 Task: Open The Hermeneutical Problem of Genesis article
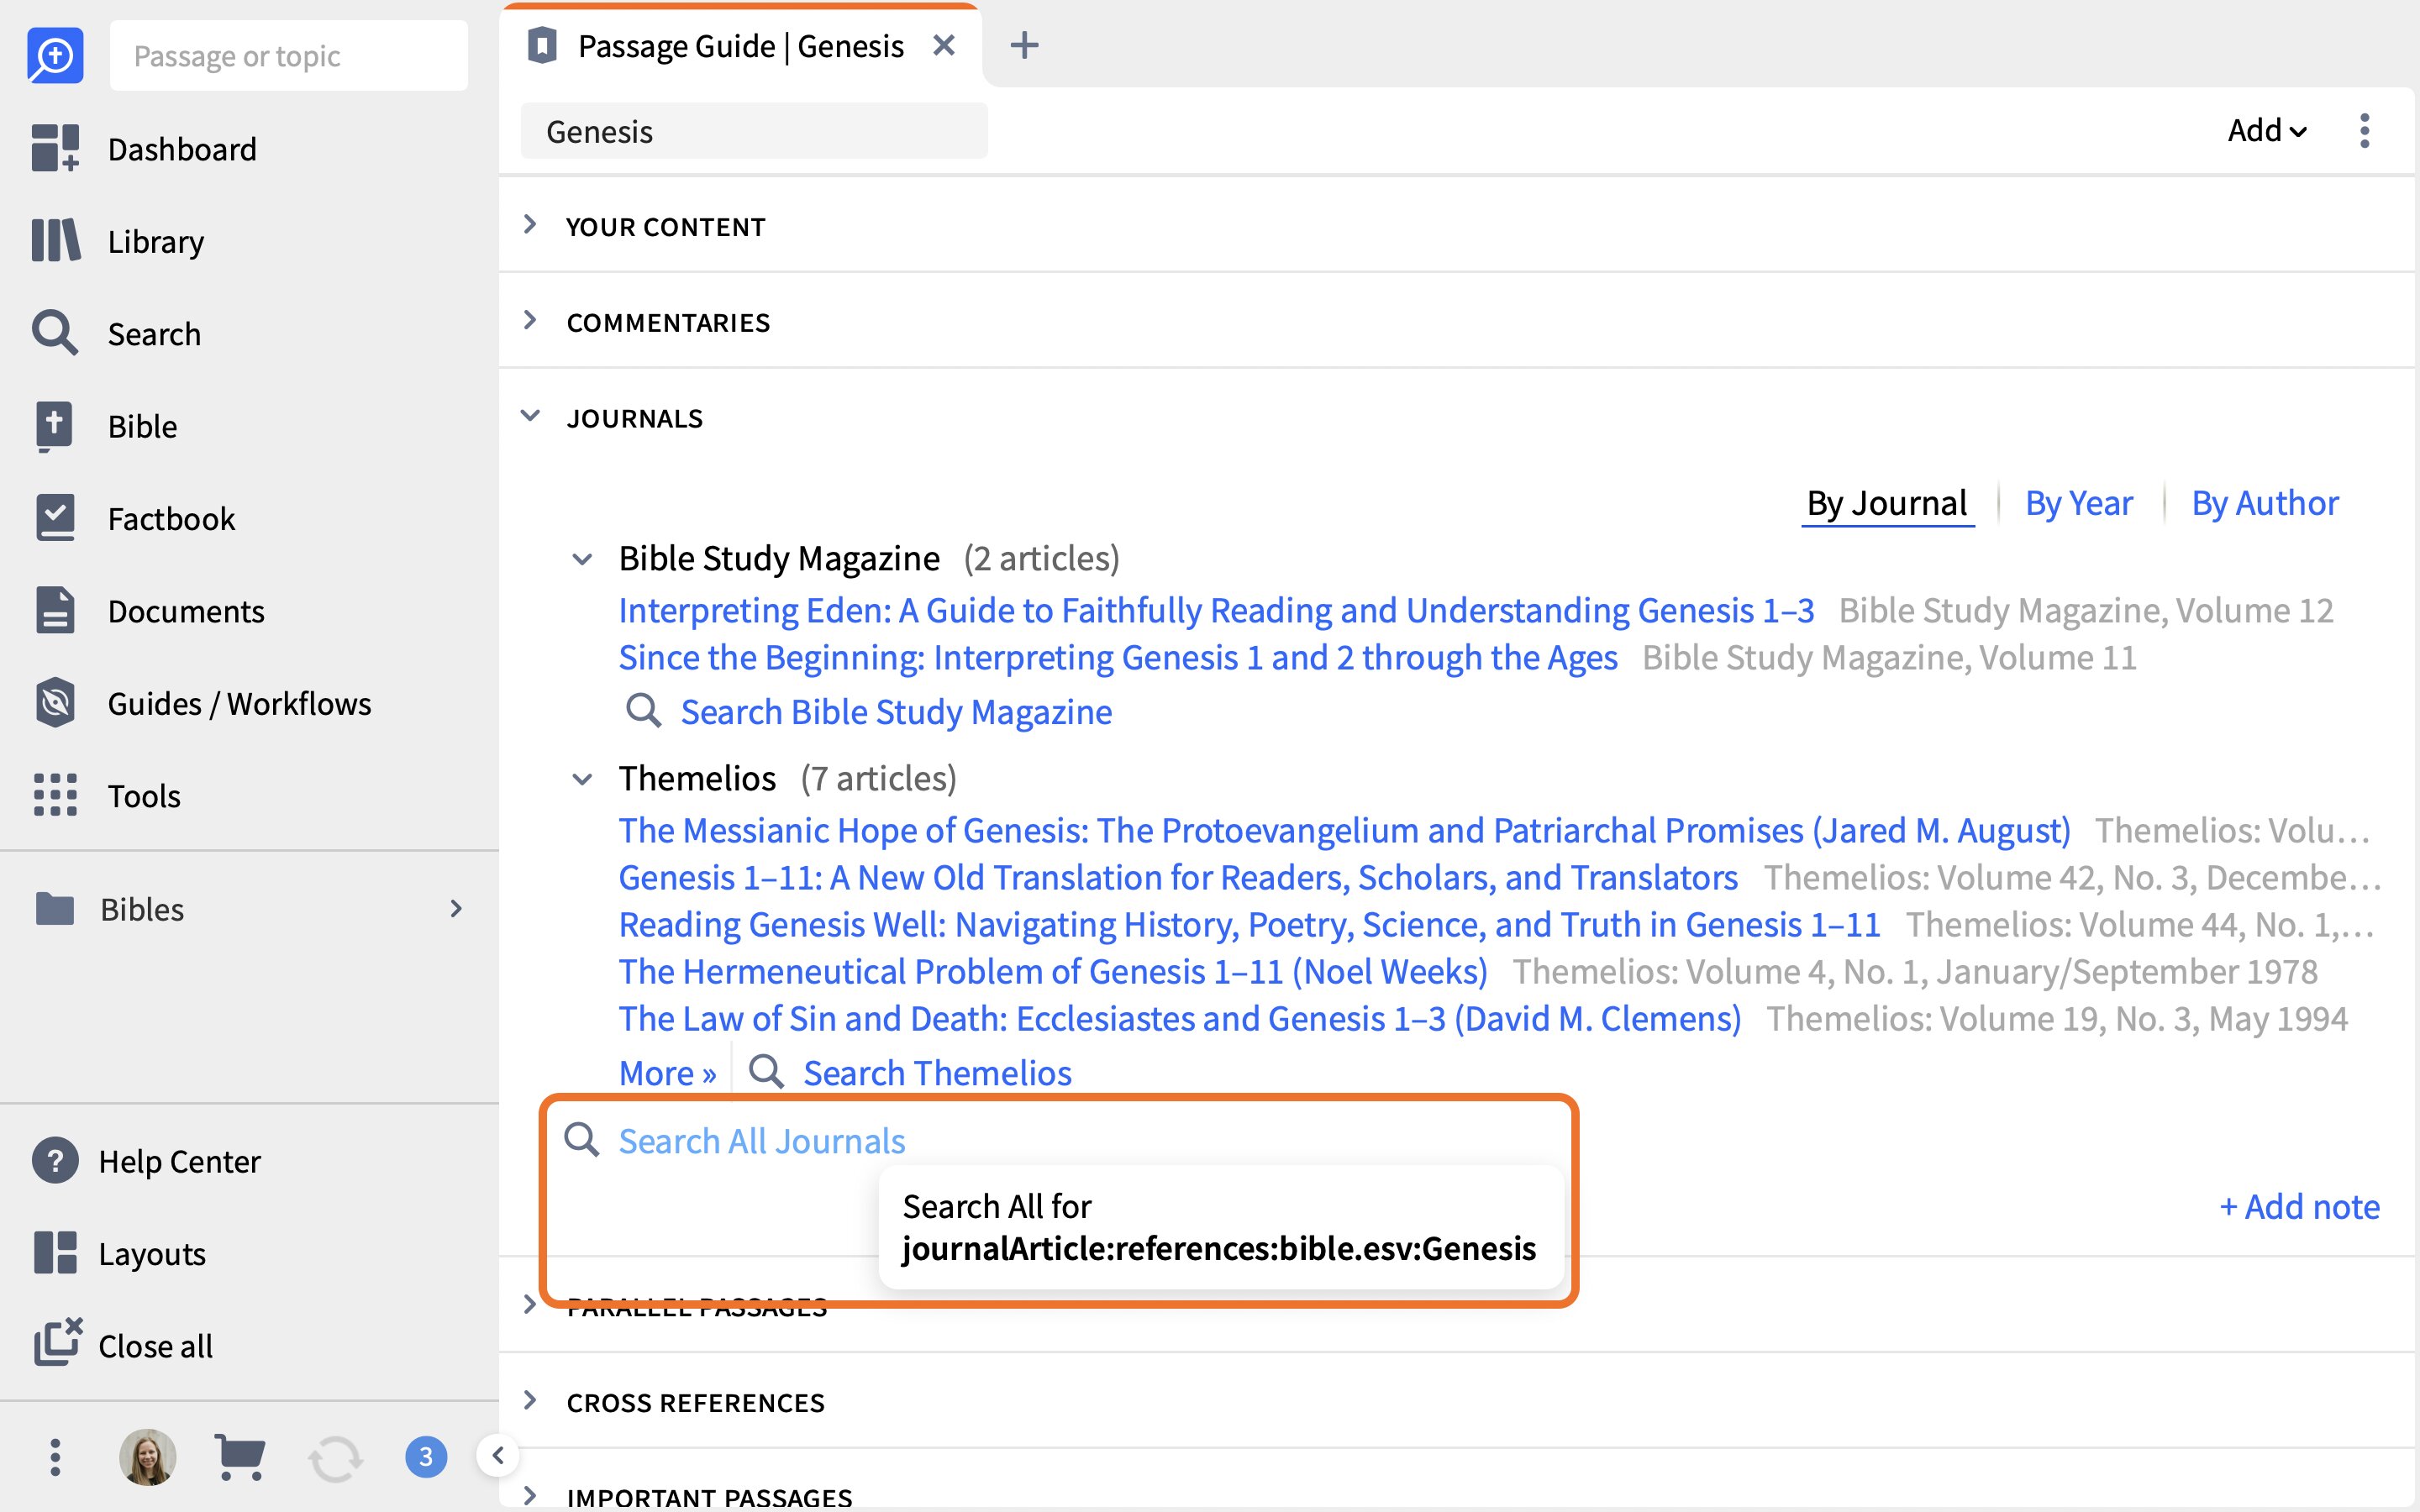pyautogui.click(x=1053, y=971)
